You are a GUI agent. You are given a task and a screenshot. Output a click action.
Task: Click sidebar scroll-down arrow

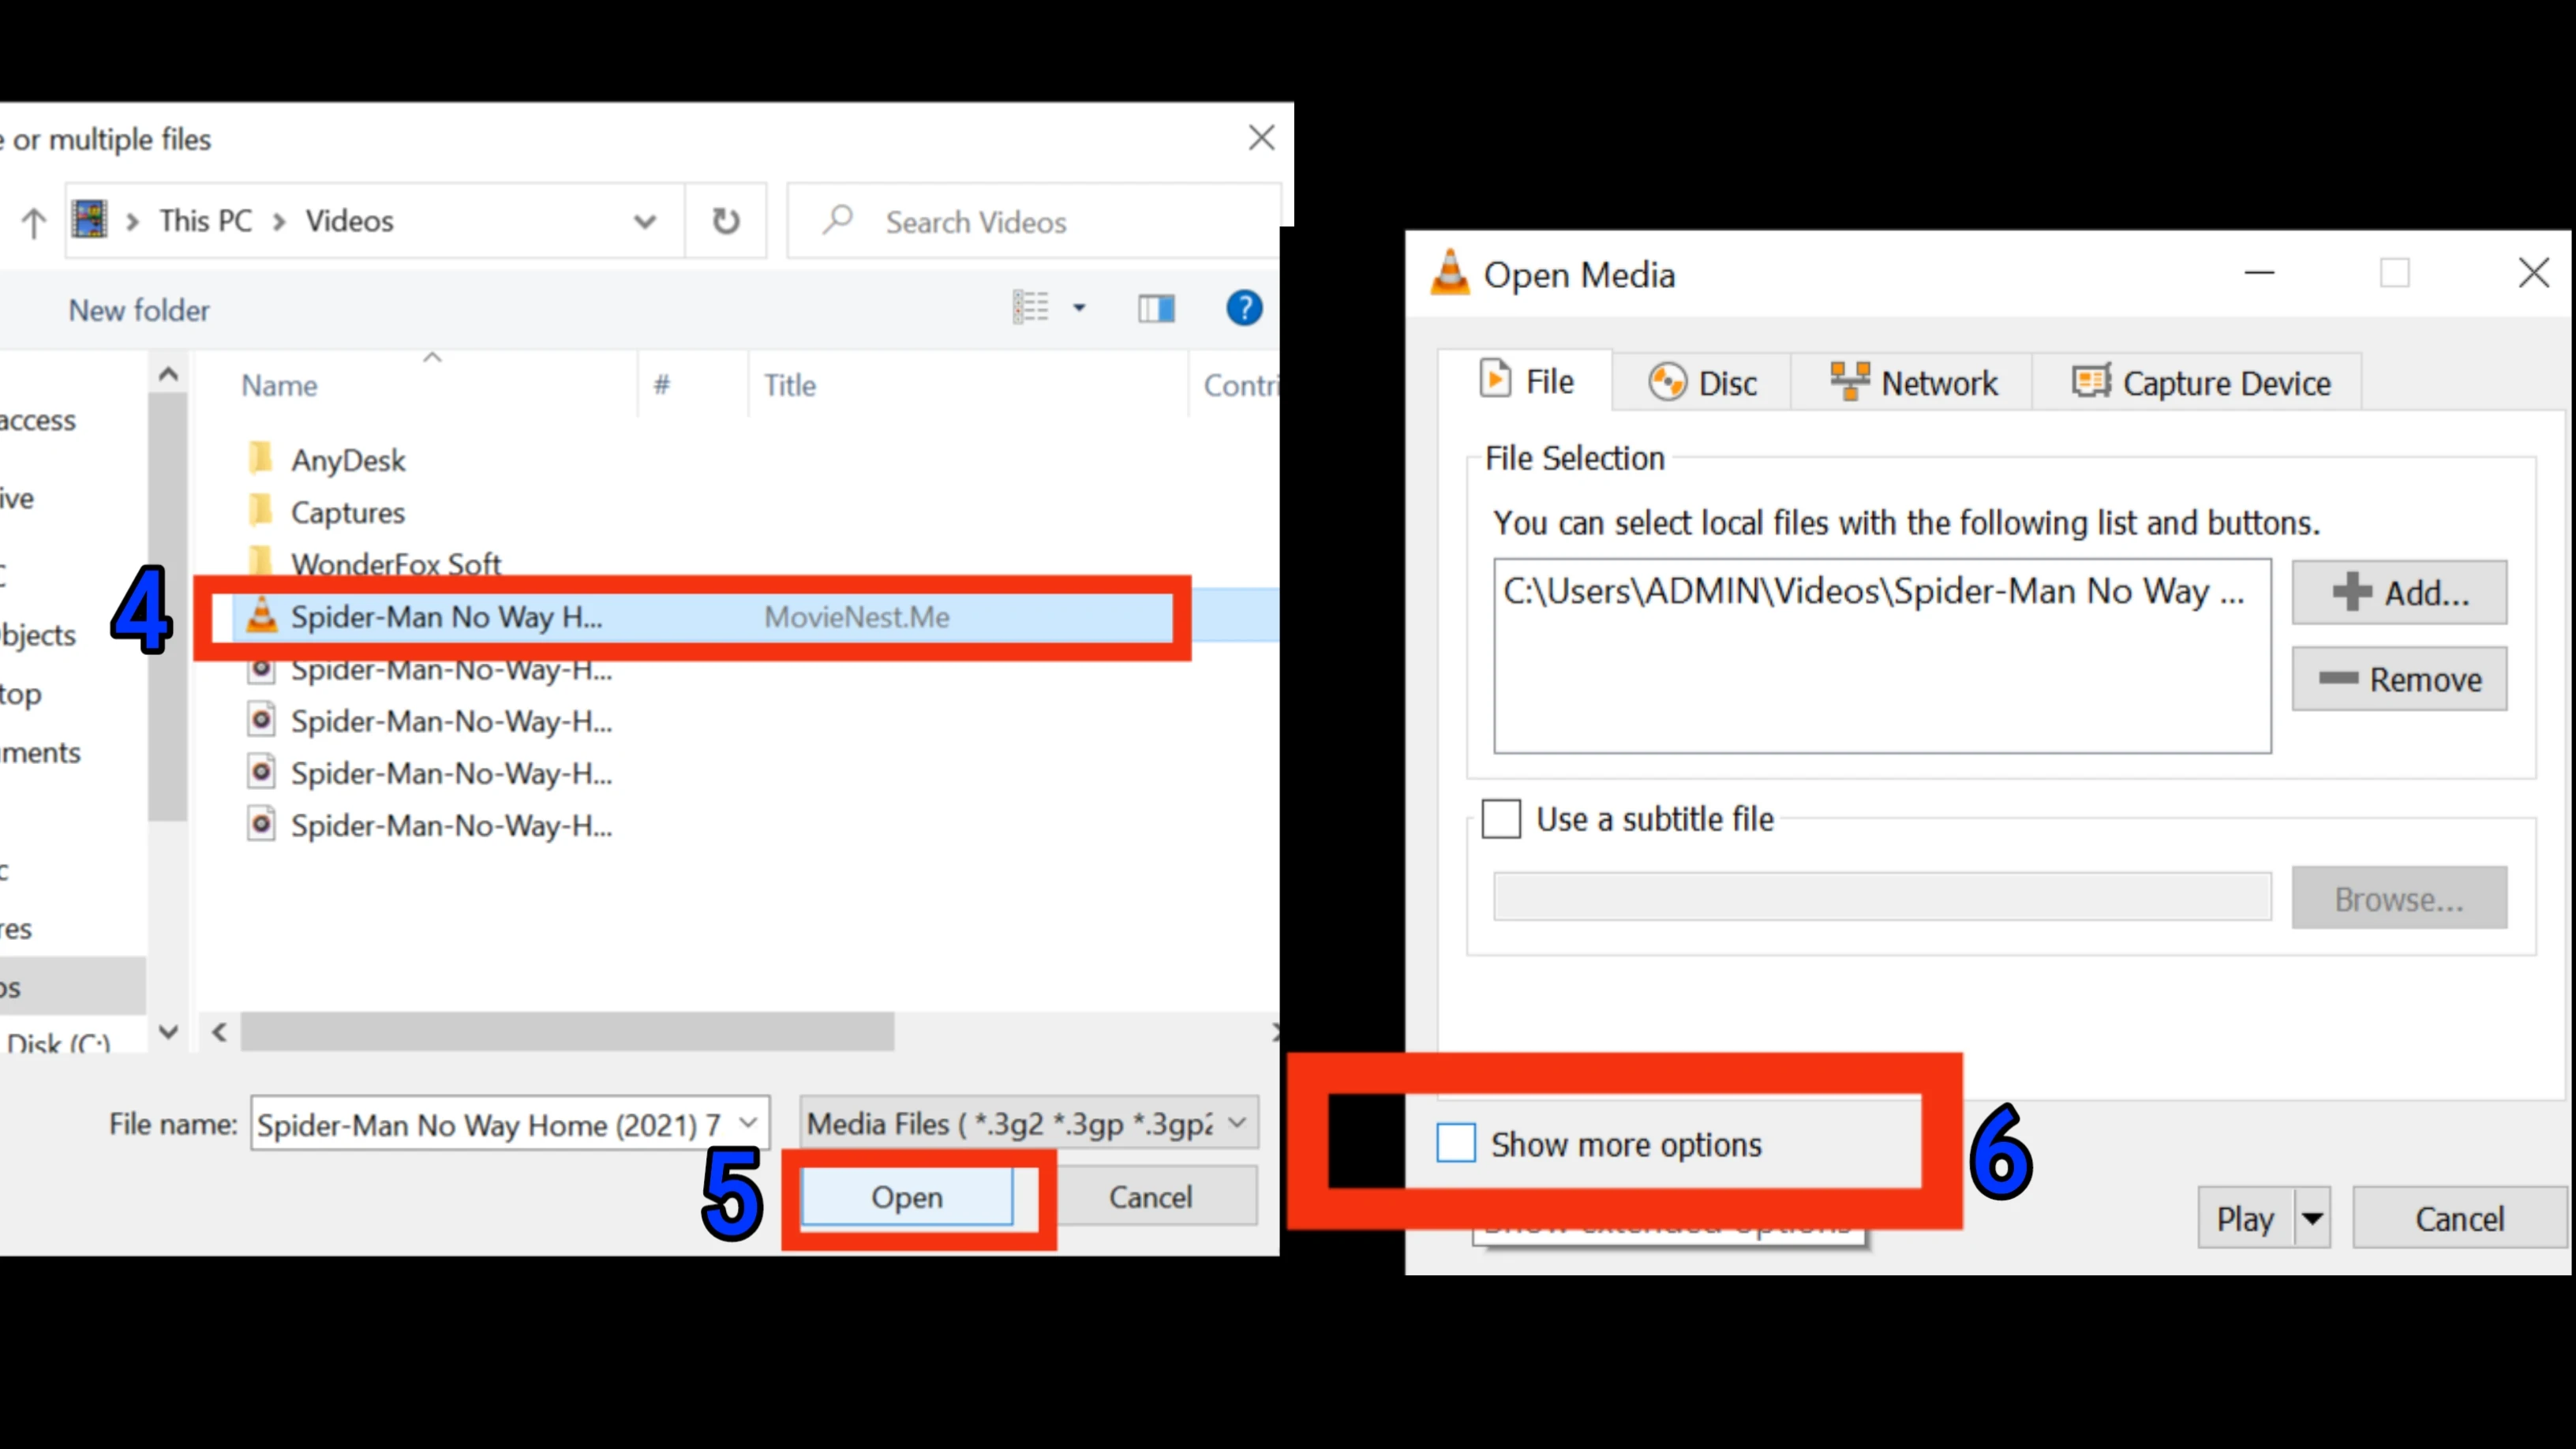(168, 1031)
